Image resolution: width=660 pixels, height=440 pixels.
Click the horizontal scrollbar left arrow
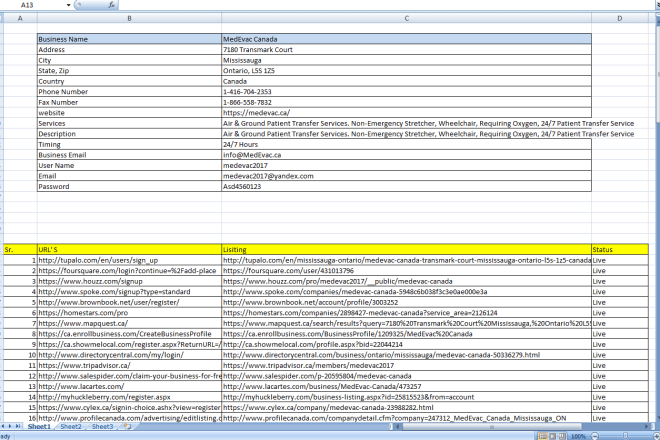coord(397,427)
